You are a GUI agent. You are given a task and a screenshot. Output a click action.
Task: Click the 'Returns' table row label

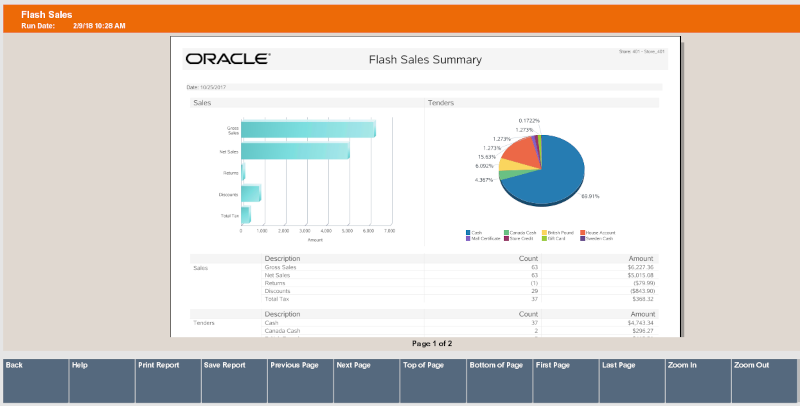coord(275,283)
